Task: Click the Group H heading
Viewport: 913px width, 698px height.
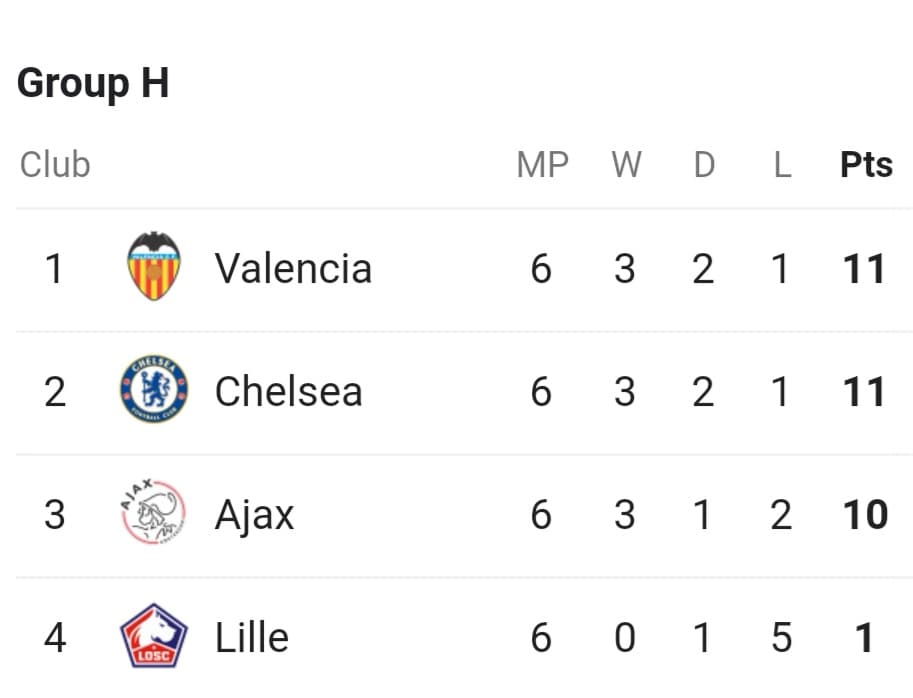Action: pyautogui.click(x=93, y=83)
